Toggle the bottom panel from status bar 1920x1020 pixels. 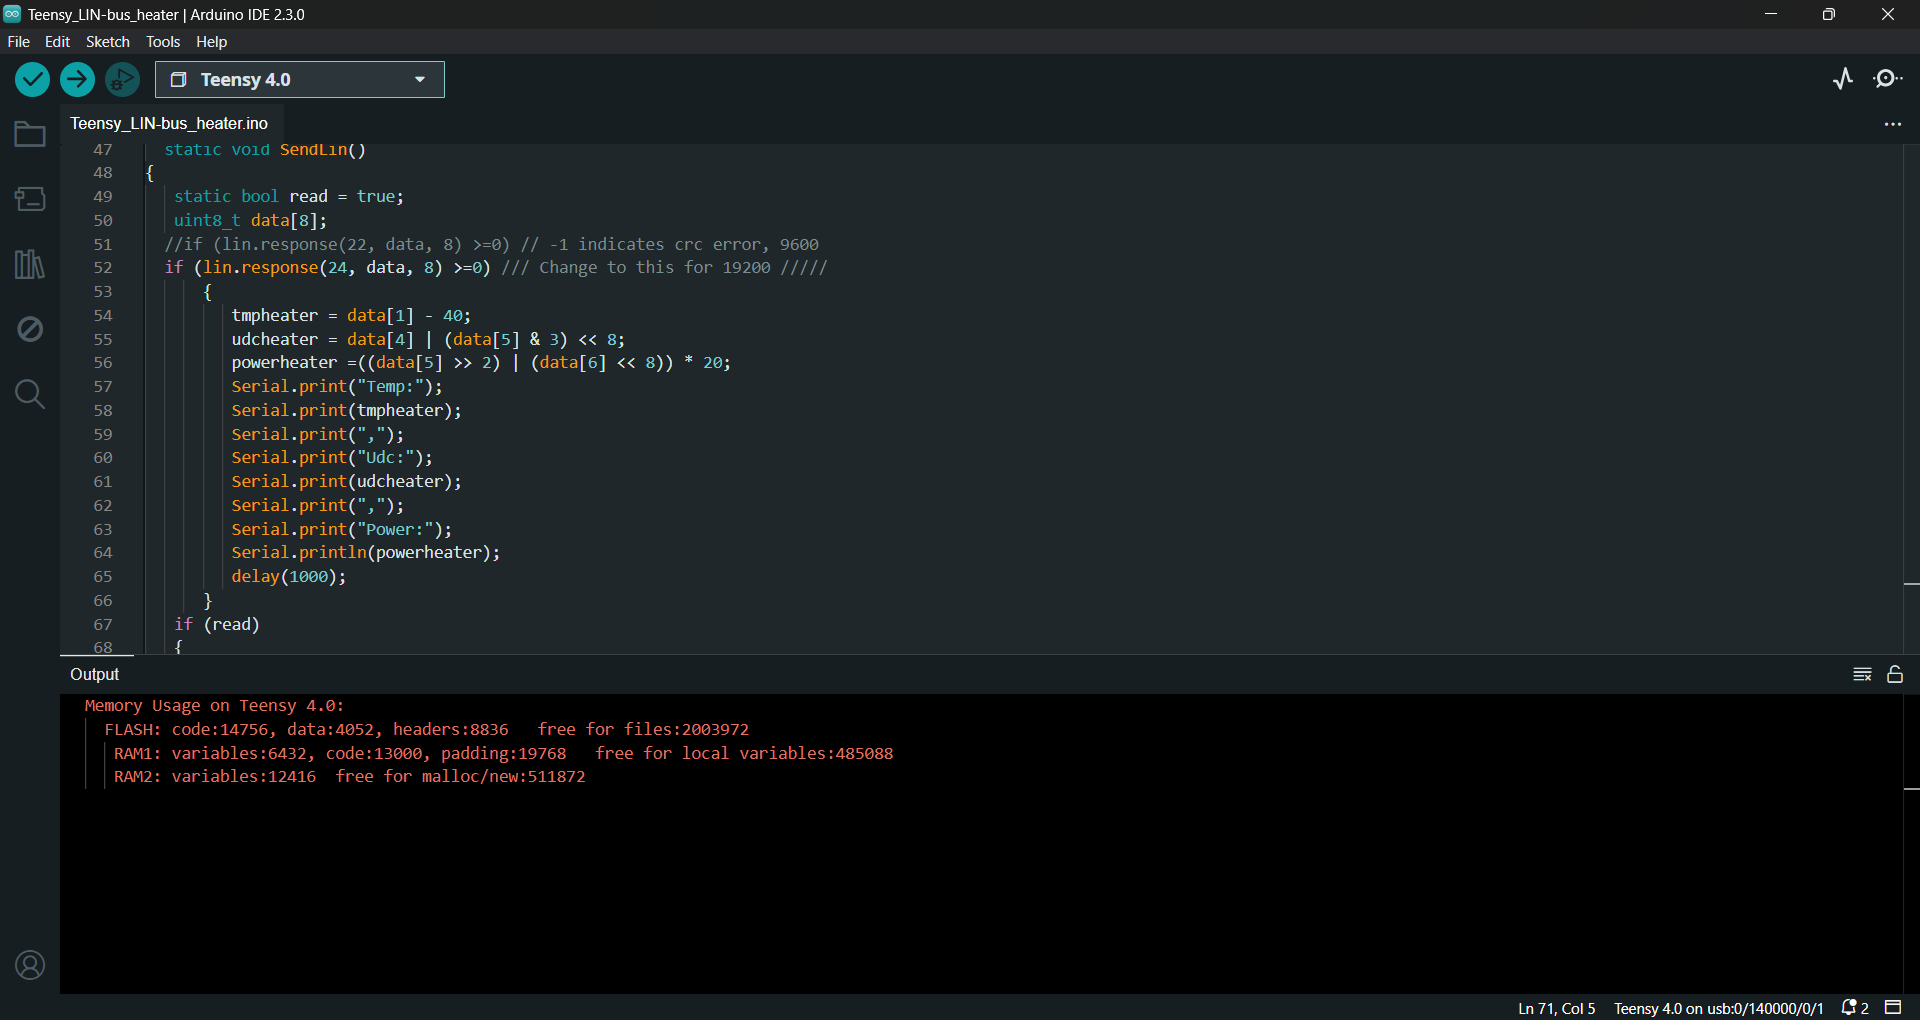point(1893,1008)
